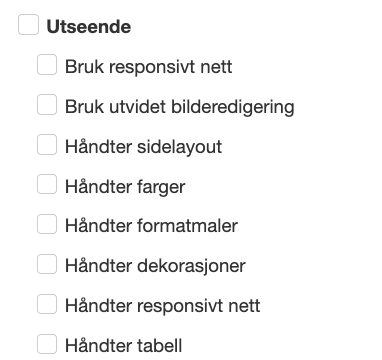This screenshot has width=382, height=360.
Task: Click the bold Utseende heading text
Action: click(x=89, y=27)
